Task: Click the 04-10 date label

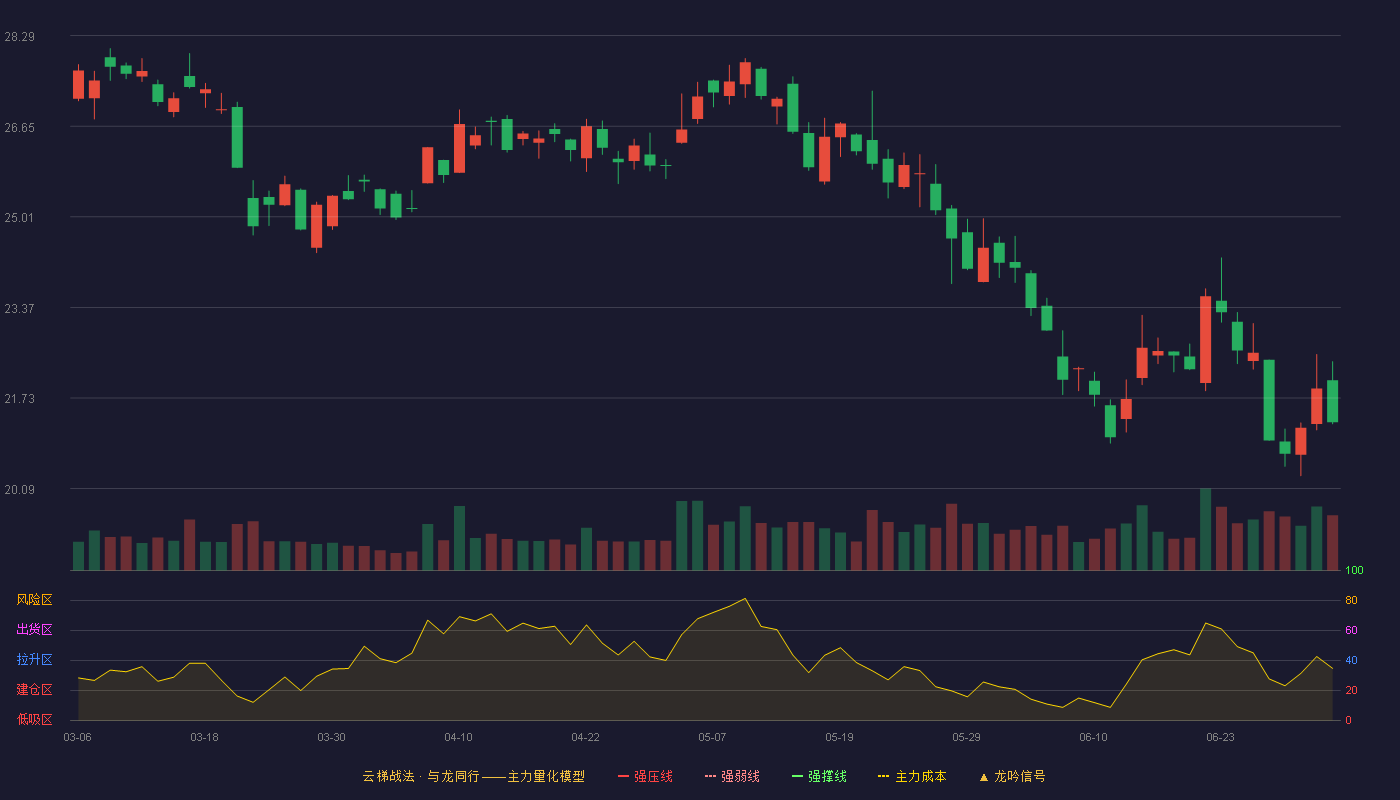Action: (459, 737)
